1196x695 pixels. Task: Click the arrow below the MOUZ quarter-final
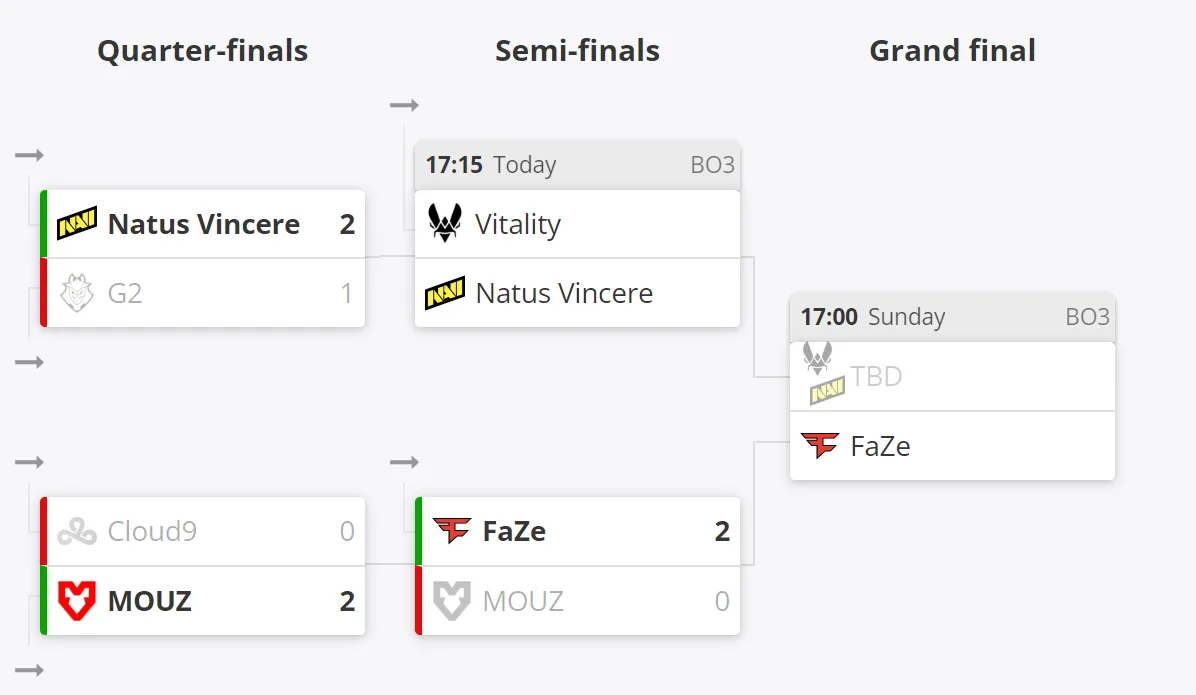click(29, 671)
